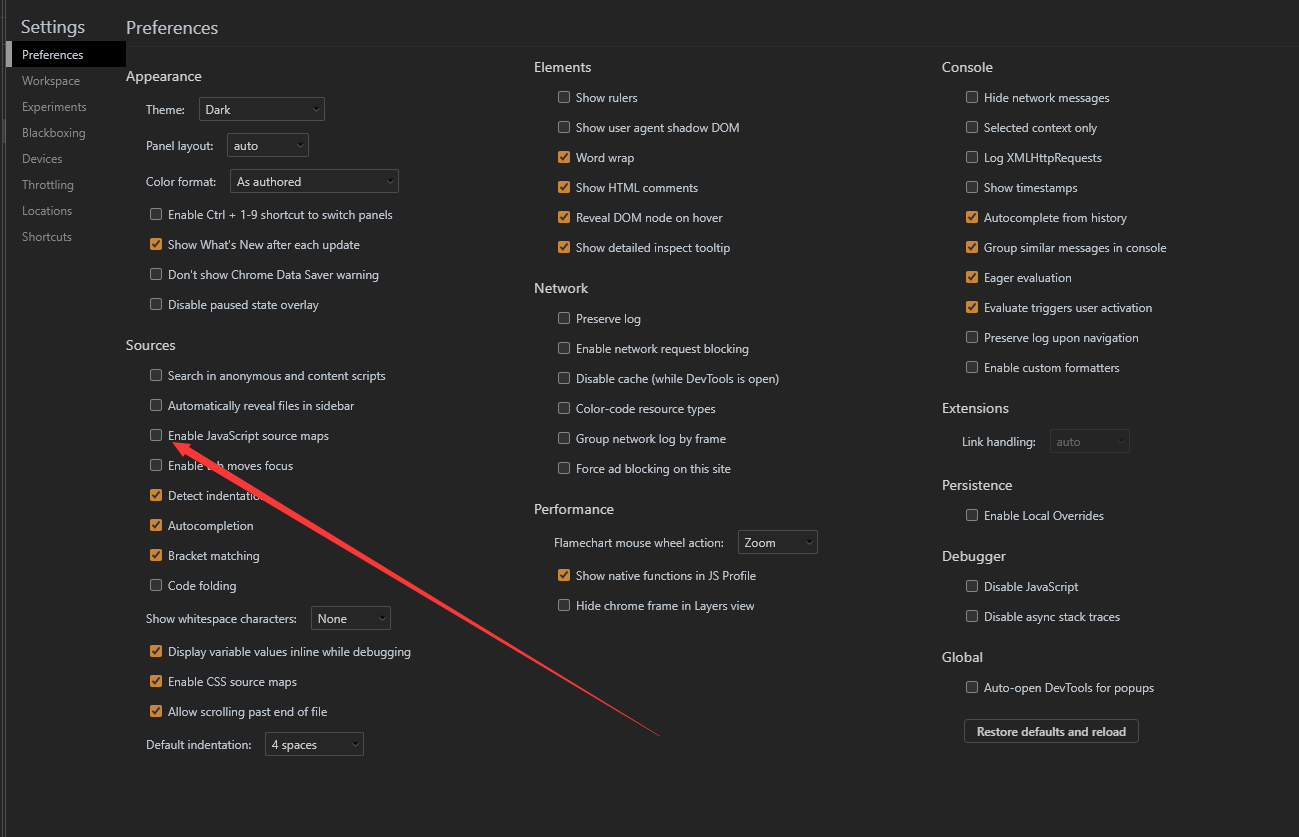Open the Blackboxing settings tab
Viewport: 1299px width, 837px height.
click(54, 133)
